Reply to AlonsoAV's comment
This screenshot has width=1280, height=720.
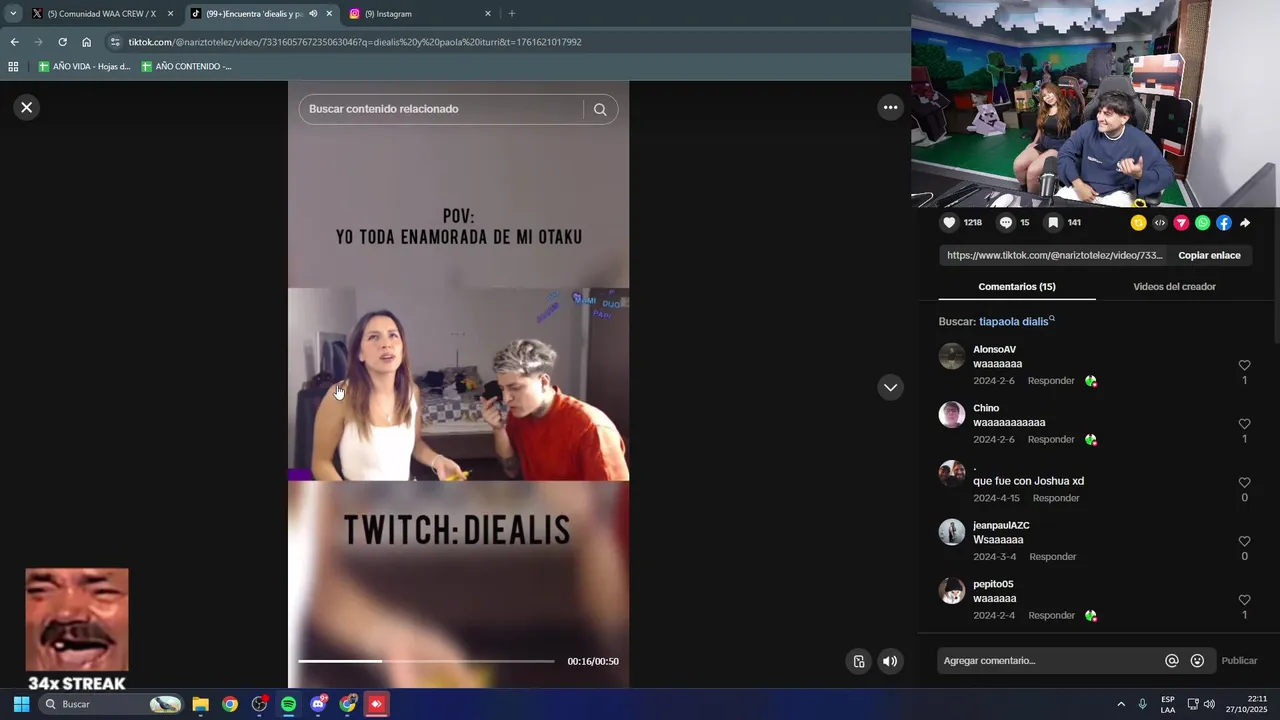pos(1051,381)
